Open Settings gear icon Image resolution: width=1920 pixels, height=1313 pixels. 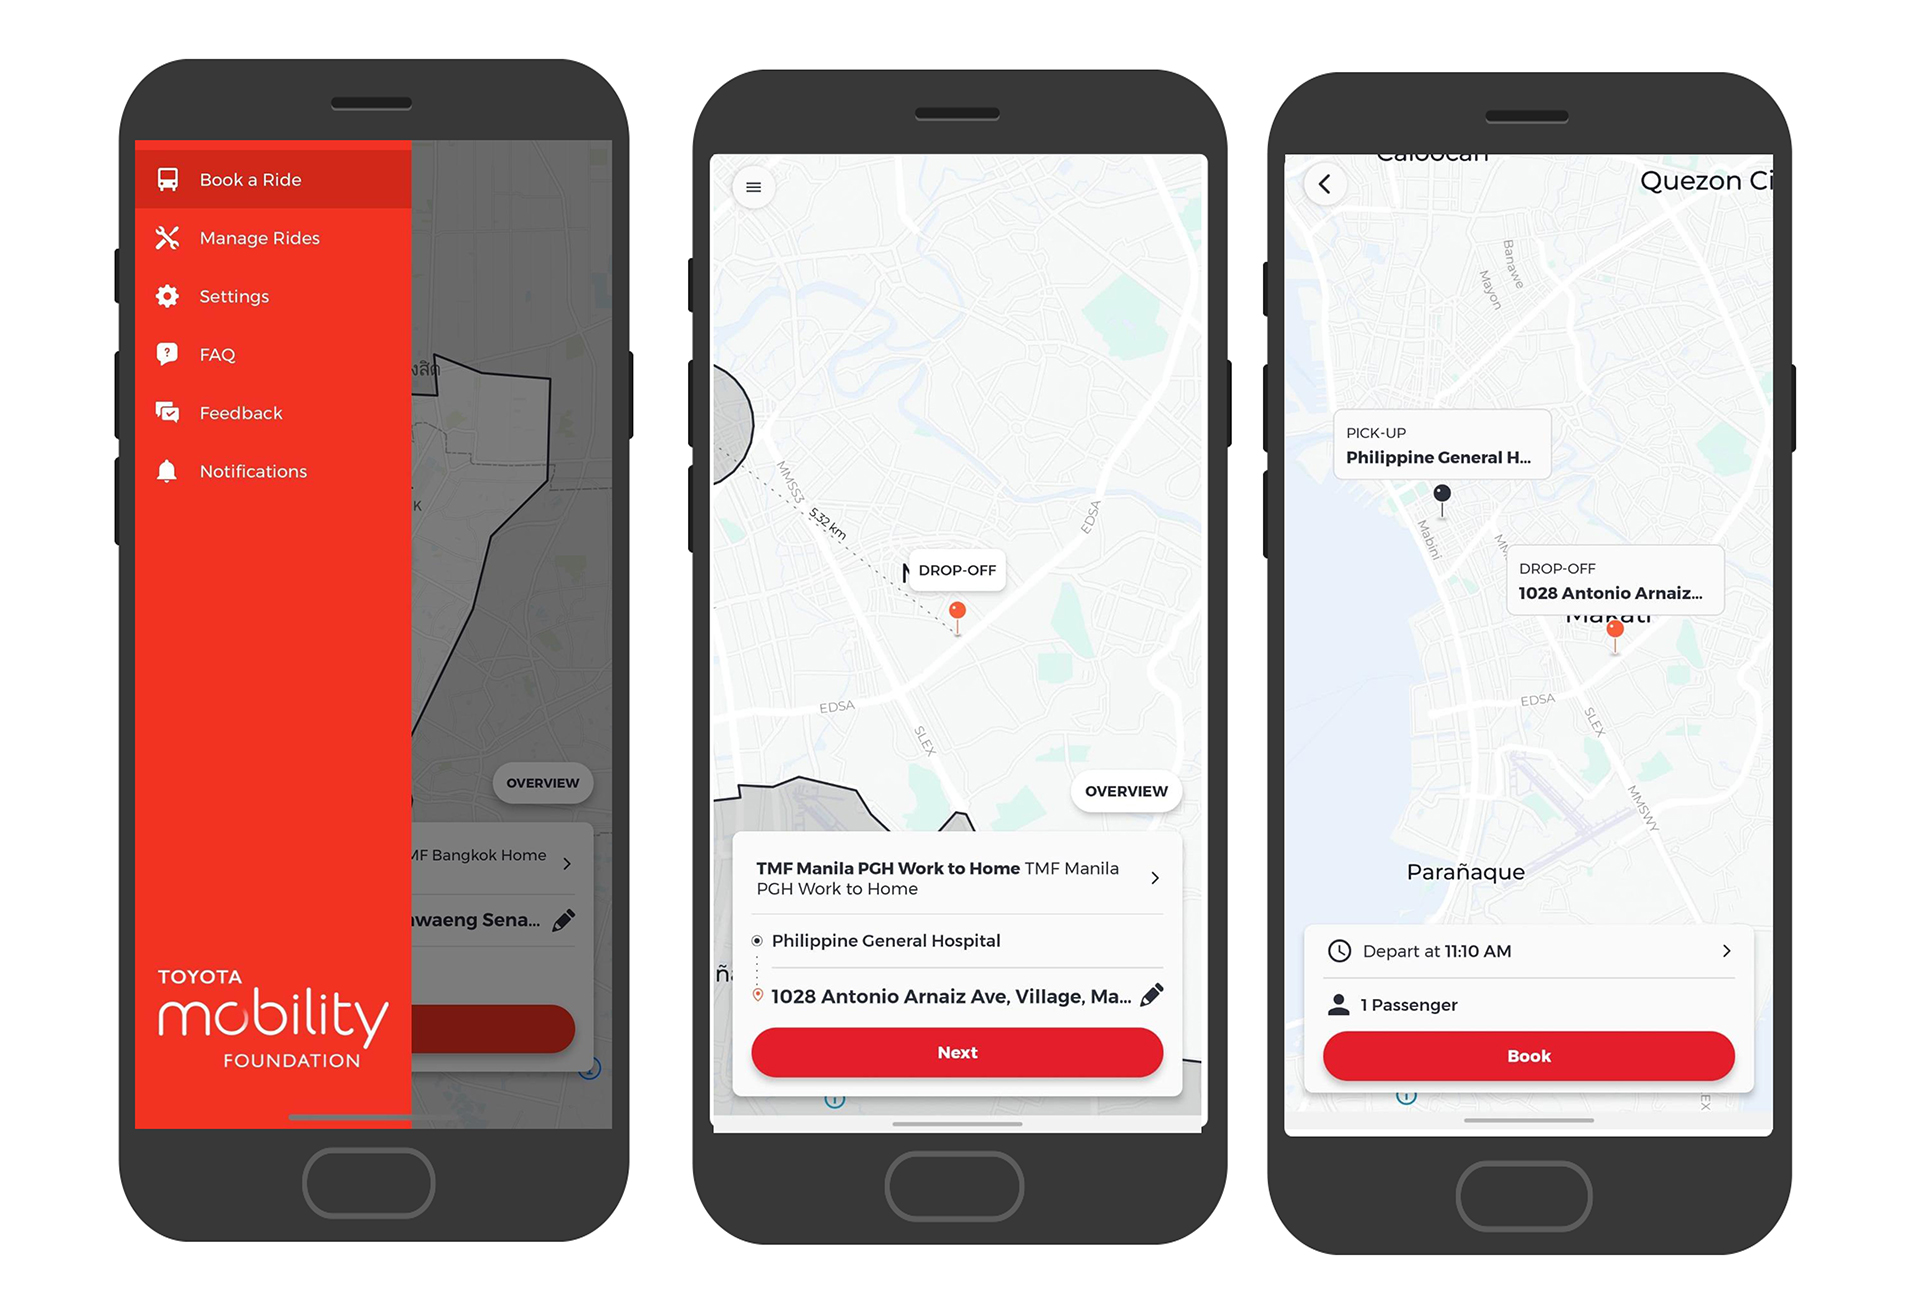pos(172,295)
